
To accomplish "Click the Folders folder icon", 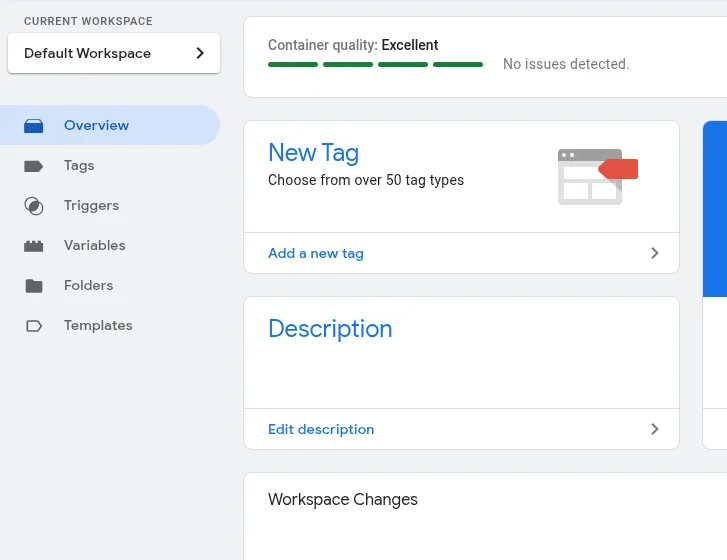I will pos(33,286).
